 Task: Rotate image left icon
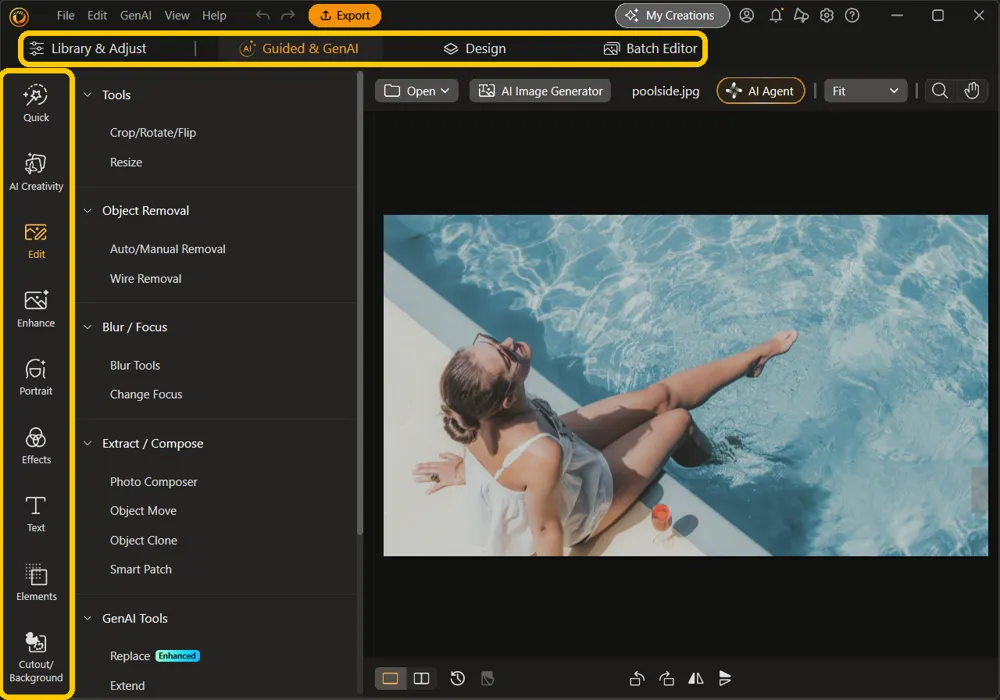tap(636, 678)
